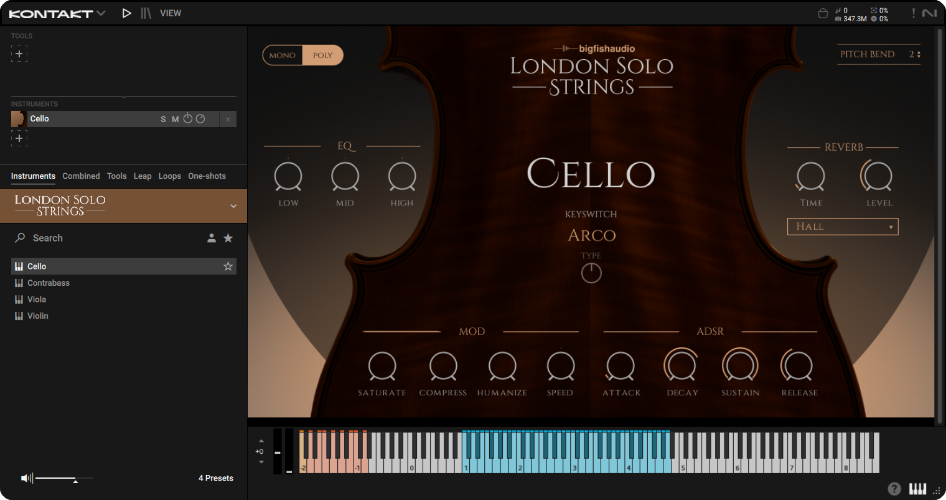Image resolution: width=946 pixels, height=500 pixels.
Task: Adjust the Humanize knob
Action: 502,367
